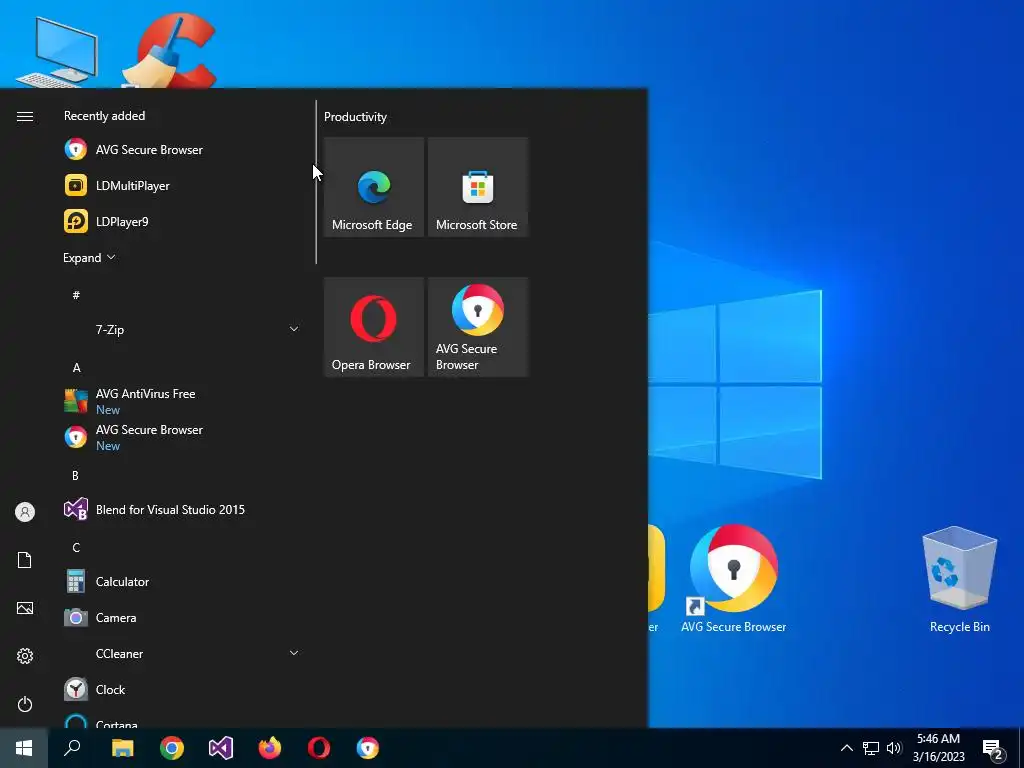This screenshot has height=768, width=1024.
Task: Open the Opera Browser tile
Action: point(374,327)
